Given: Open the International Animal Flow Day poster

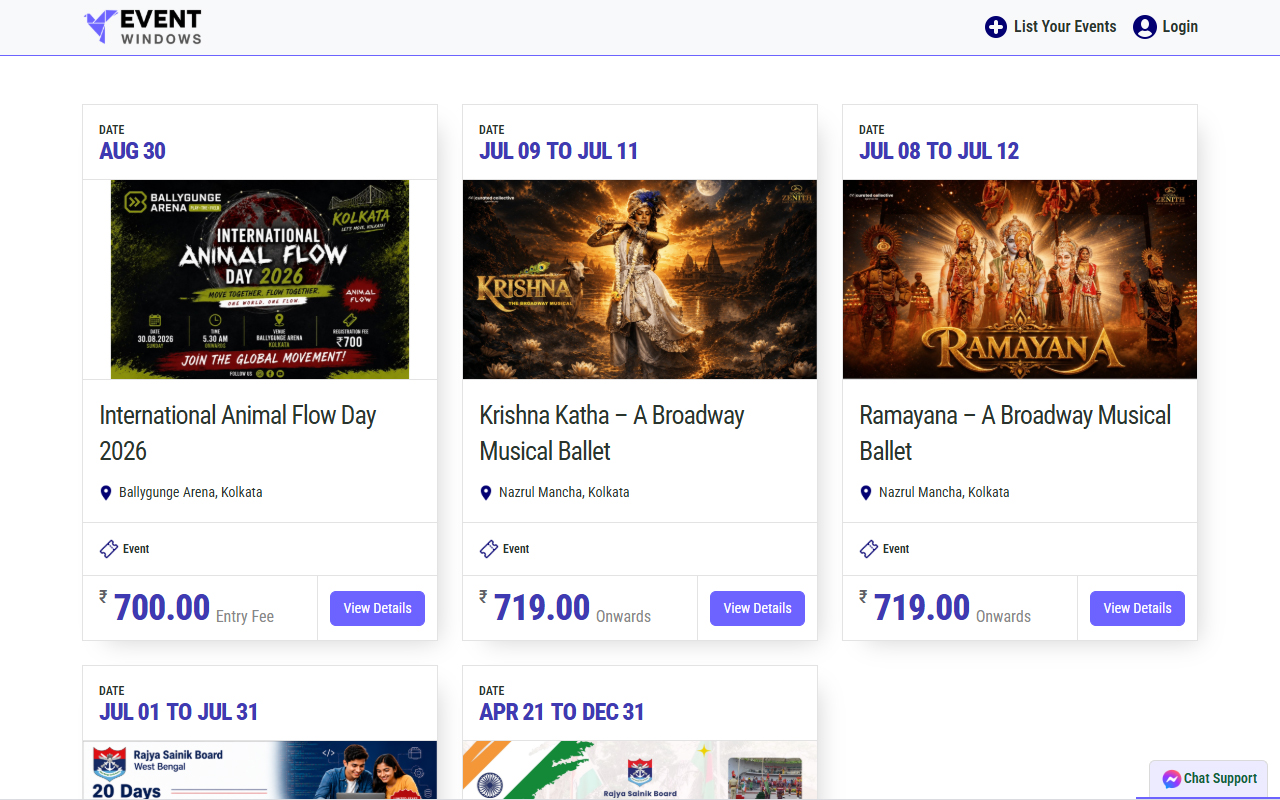Looking at the screenshot, I should (260, 279).
